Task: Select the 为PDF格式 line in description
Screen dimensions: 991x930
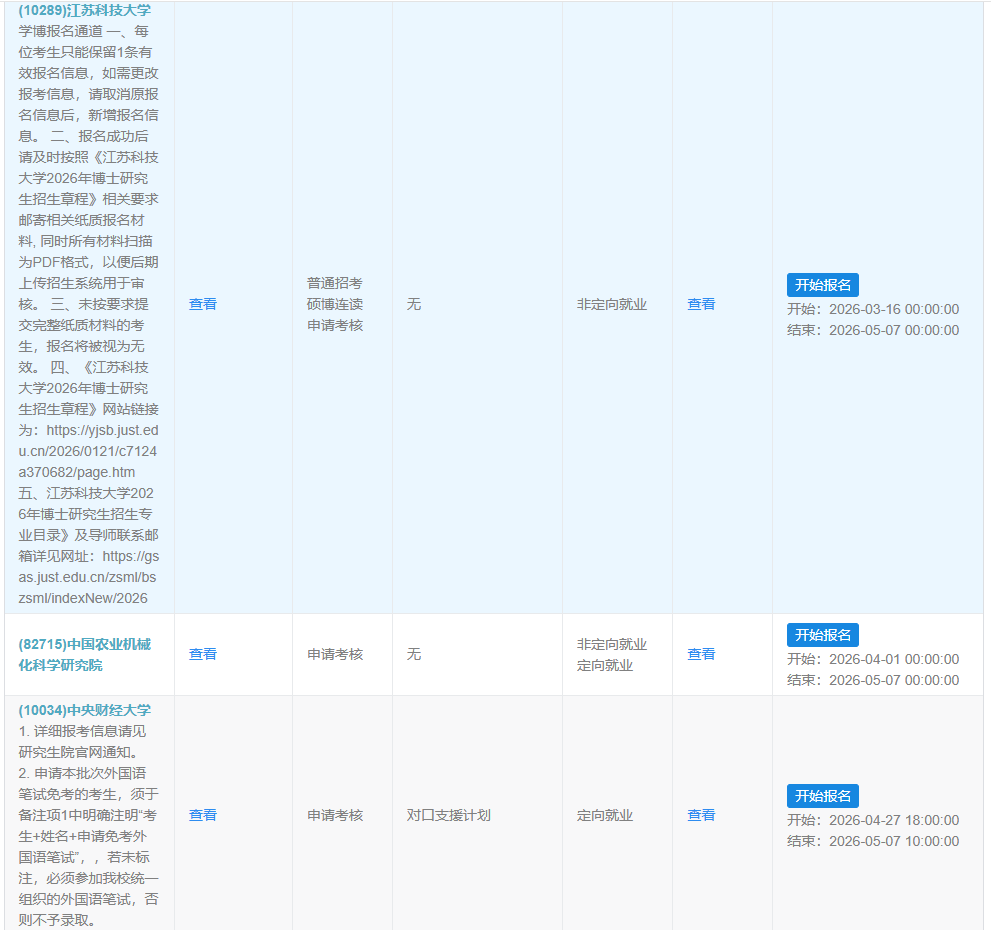Action: pyautogui.click(x=88, y=262)
